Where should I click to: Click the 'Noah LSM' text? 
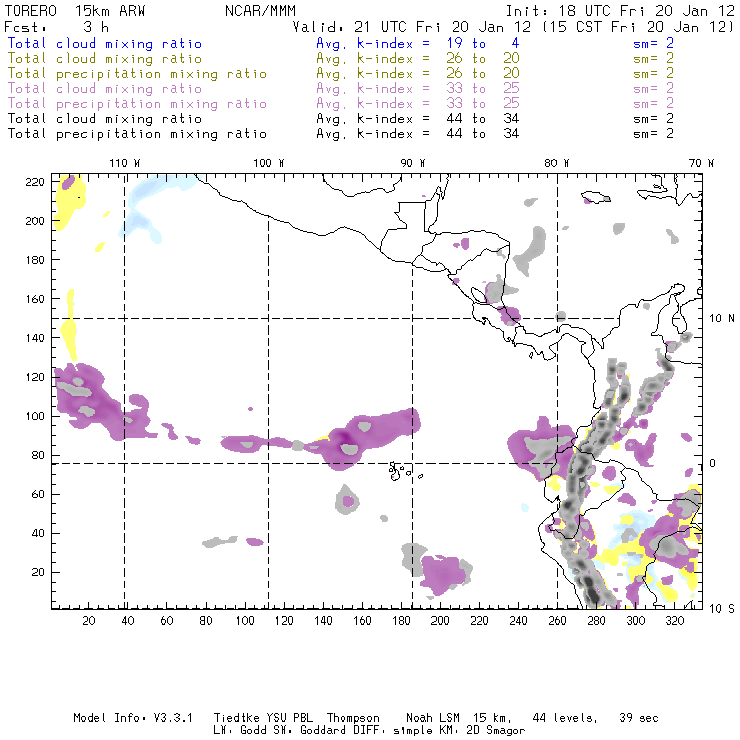tap(433, 718)
